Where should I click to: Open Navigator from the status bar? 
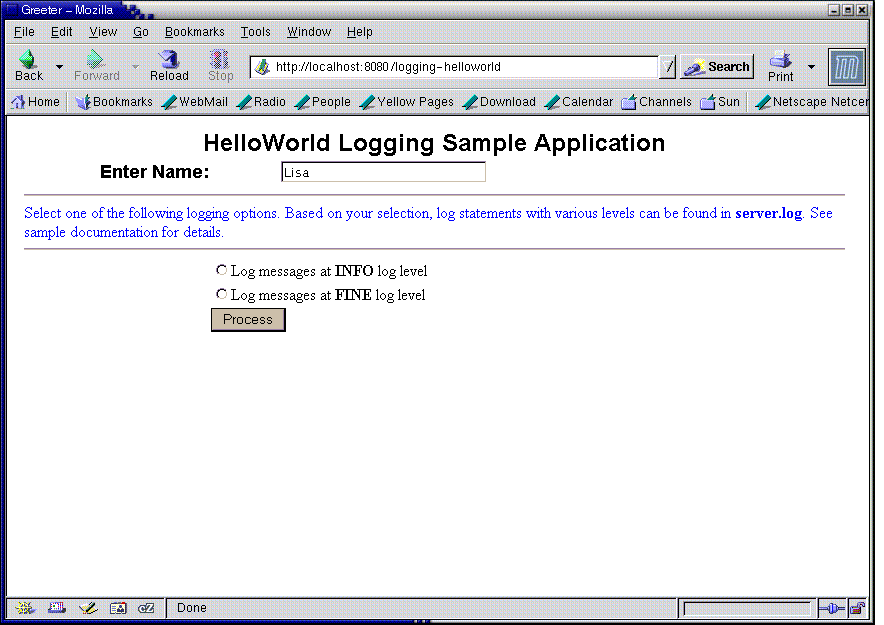click(x=24, y=608)
